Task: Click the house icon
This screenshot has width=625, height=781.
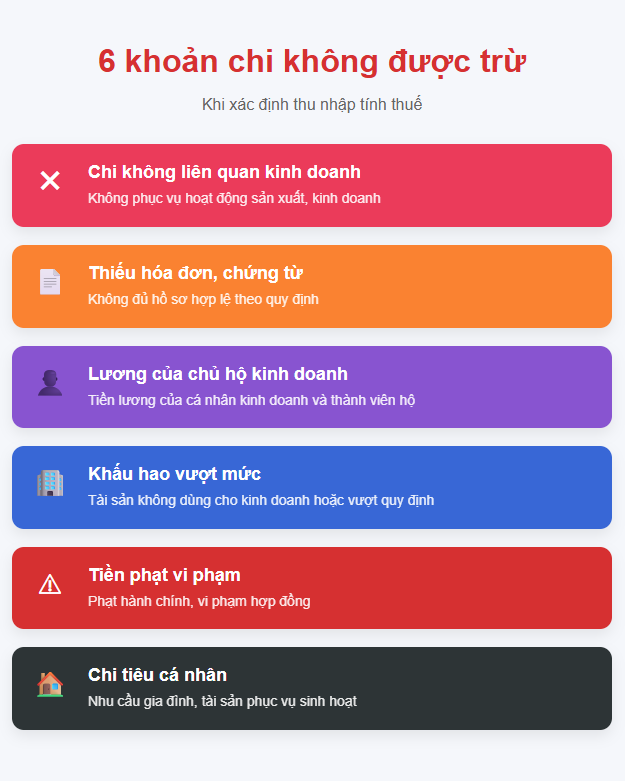Action: tap(50, 685)
